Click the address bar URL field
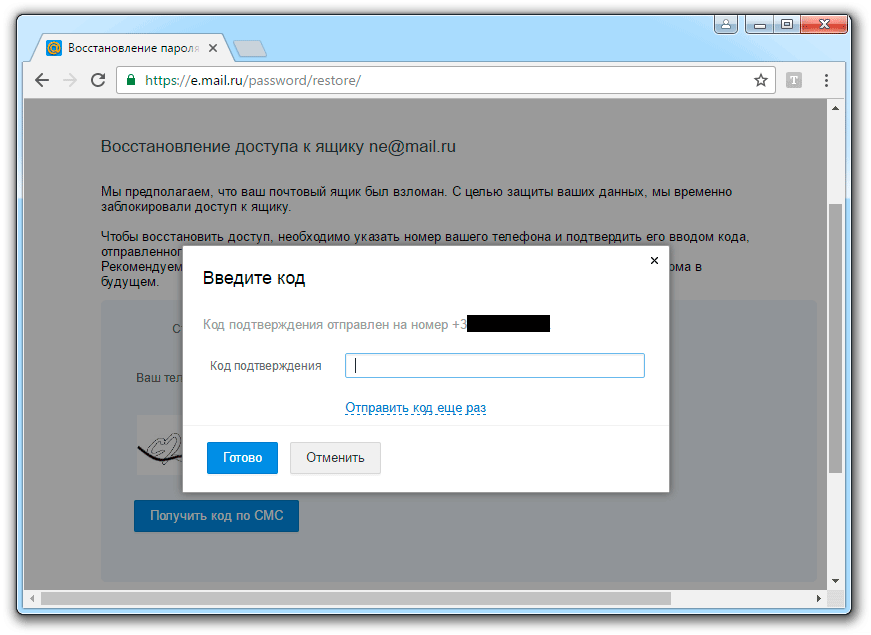 coord(444,81)
